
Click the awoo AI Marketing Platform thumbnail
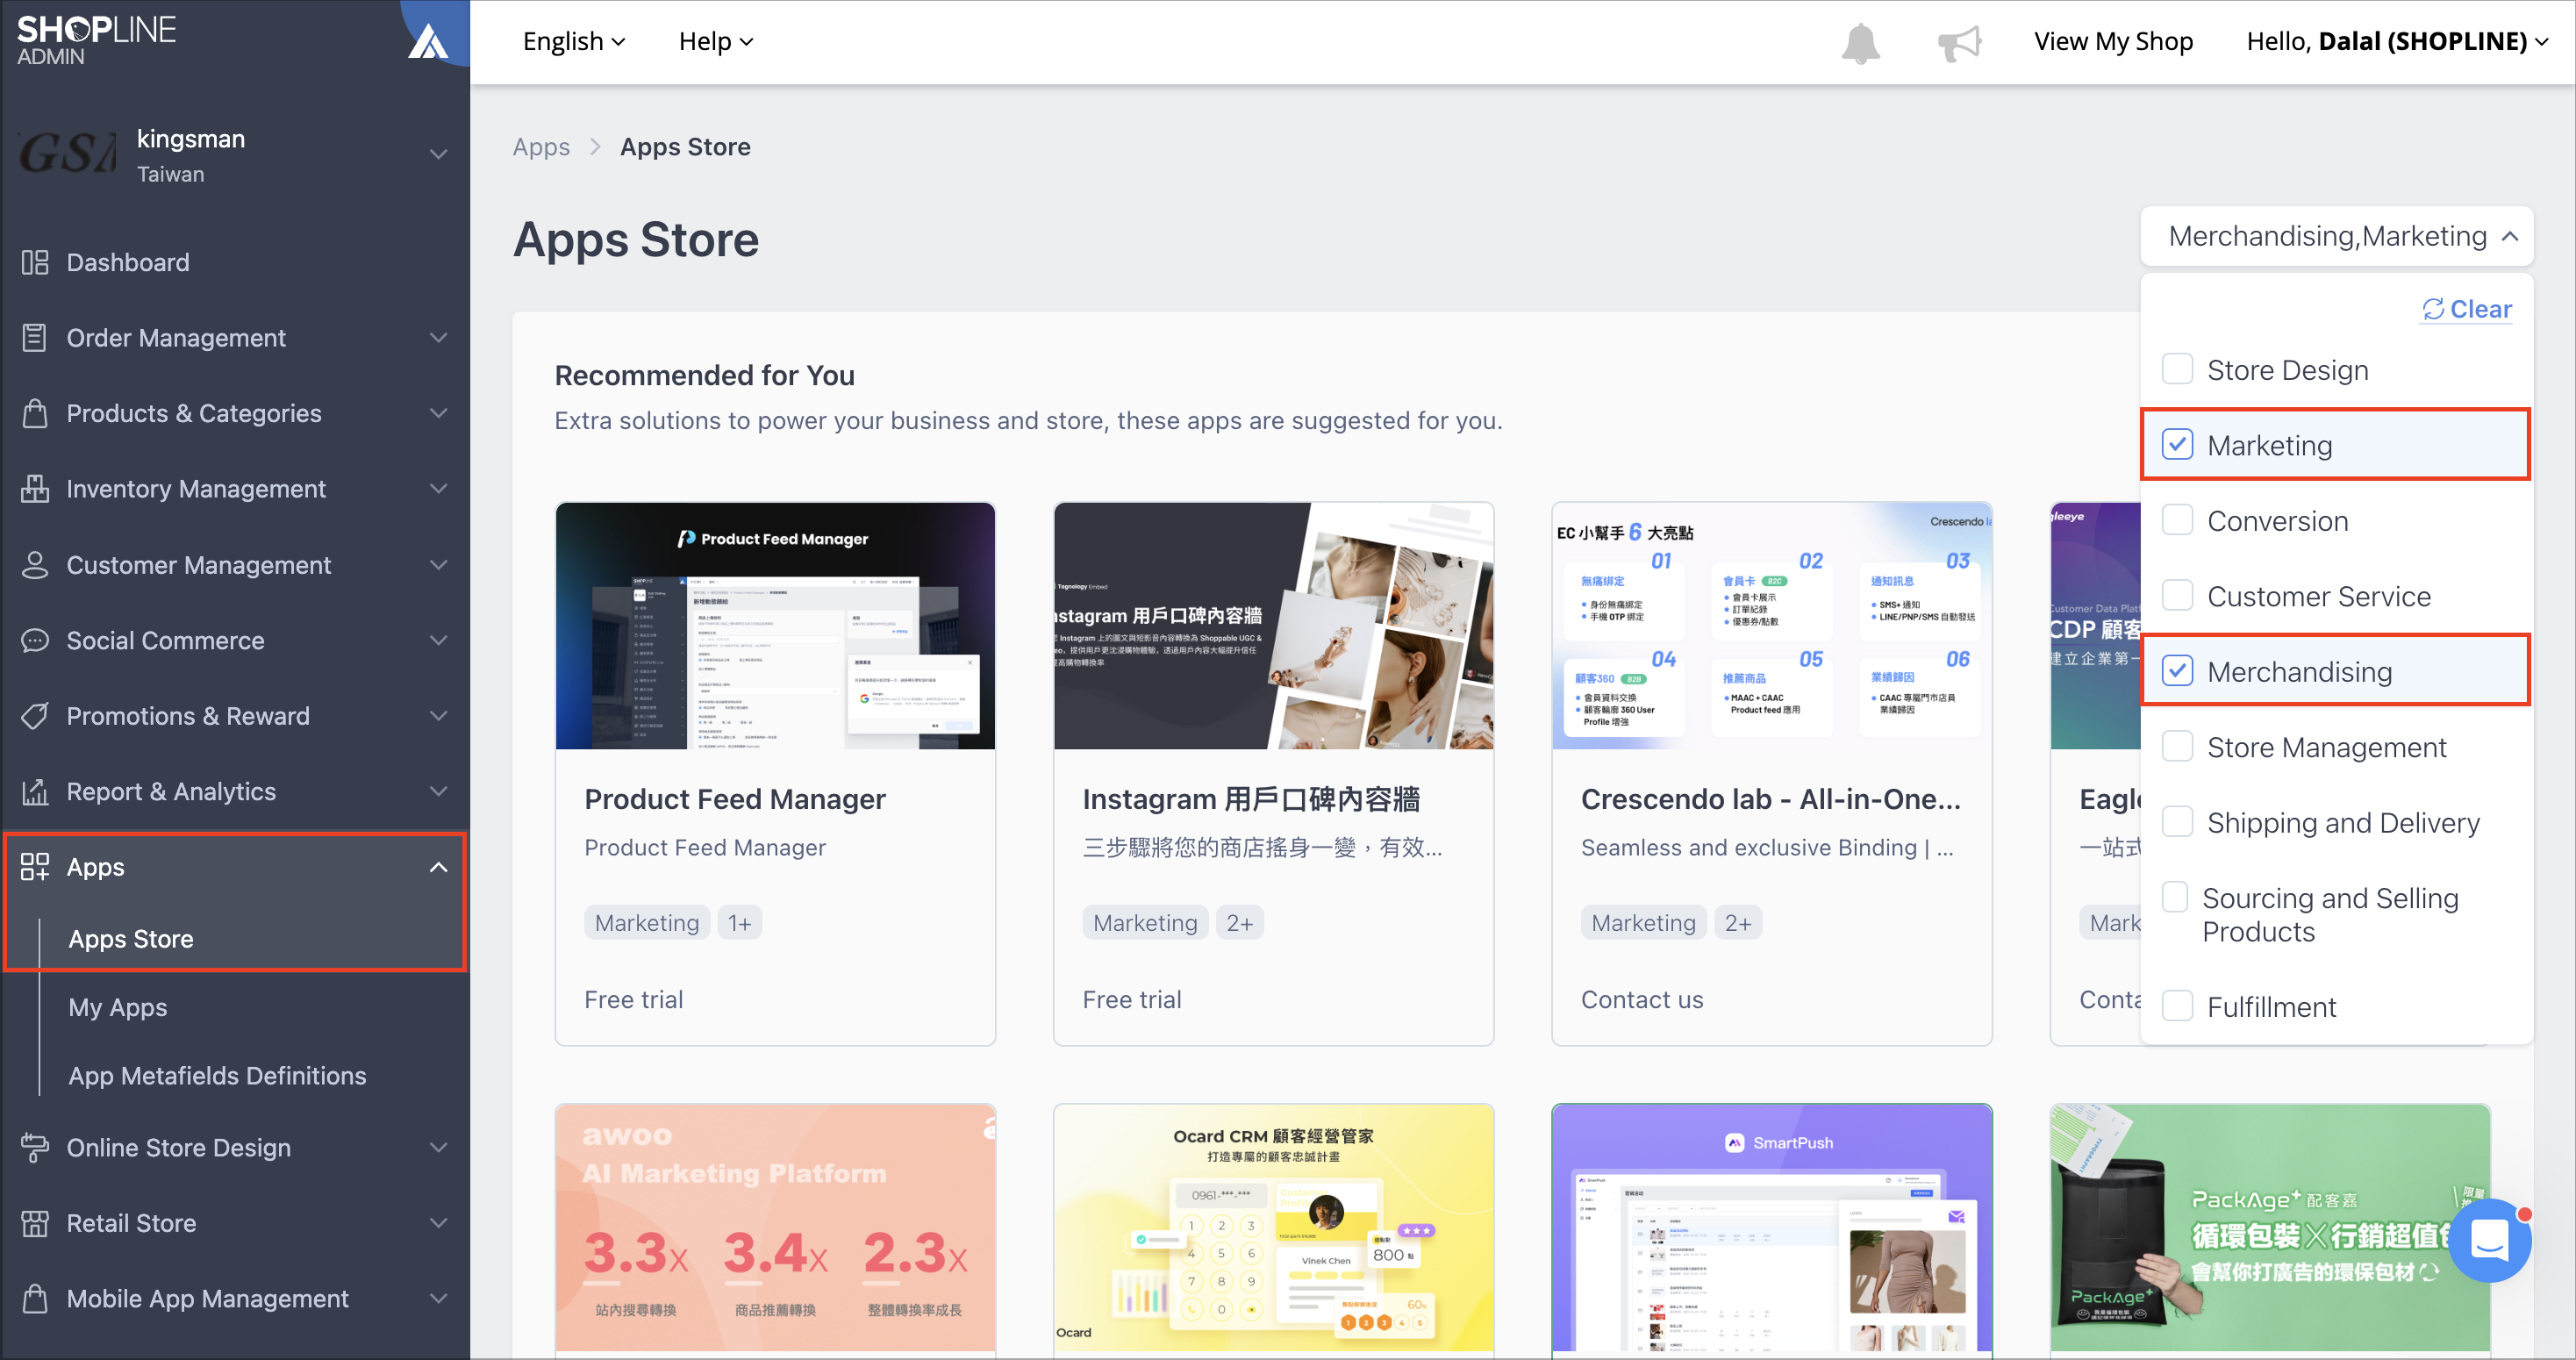[775, 1228]
